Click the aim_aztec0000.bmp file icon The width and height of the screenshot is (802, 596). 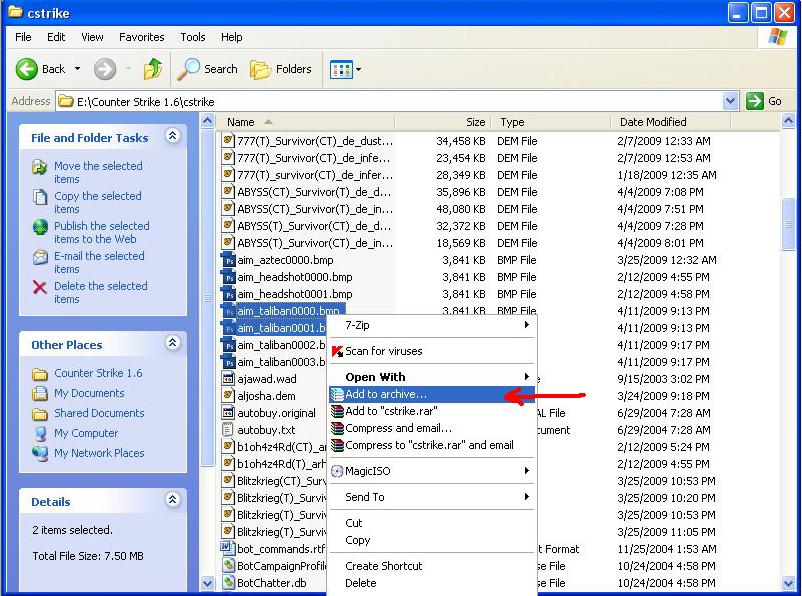tap(229, 260)
